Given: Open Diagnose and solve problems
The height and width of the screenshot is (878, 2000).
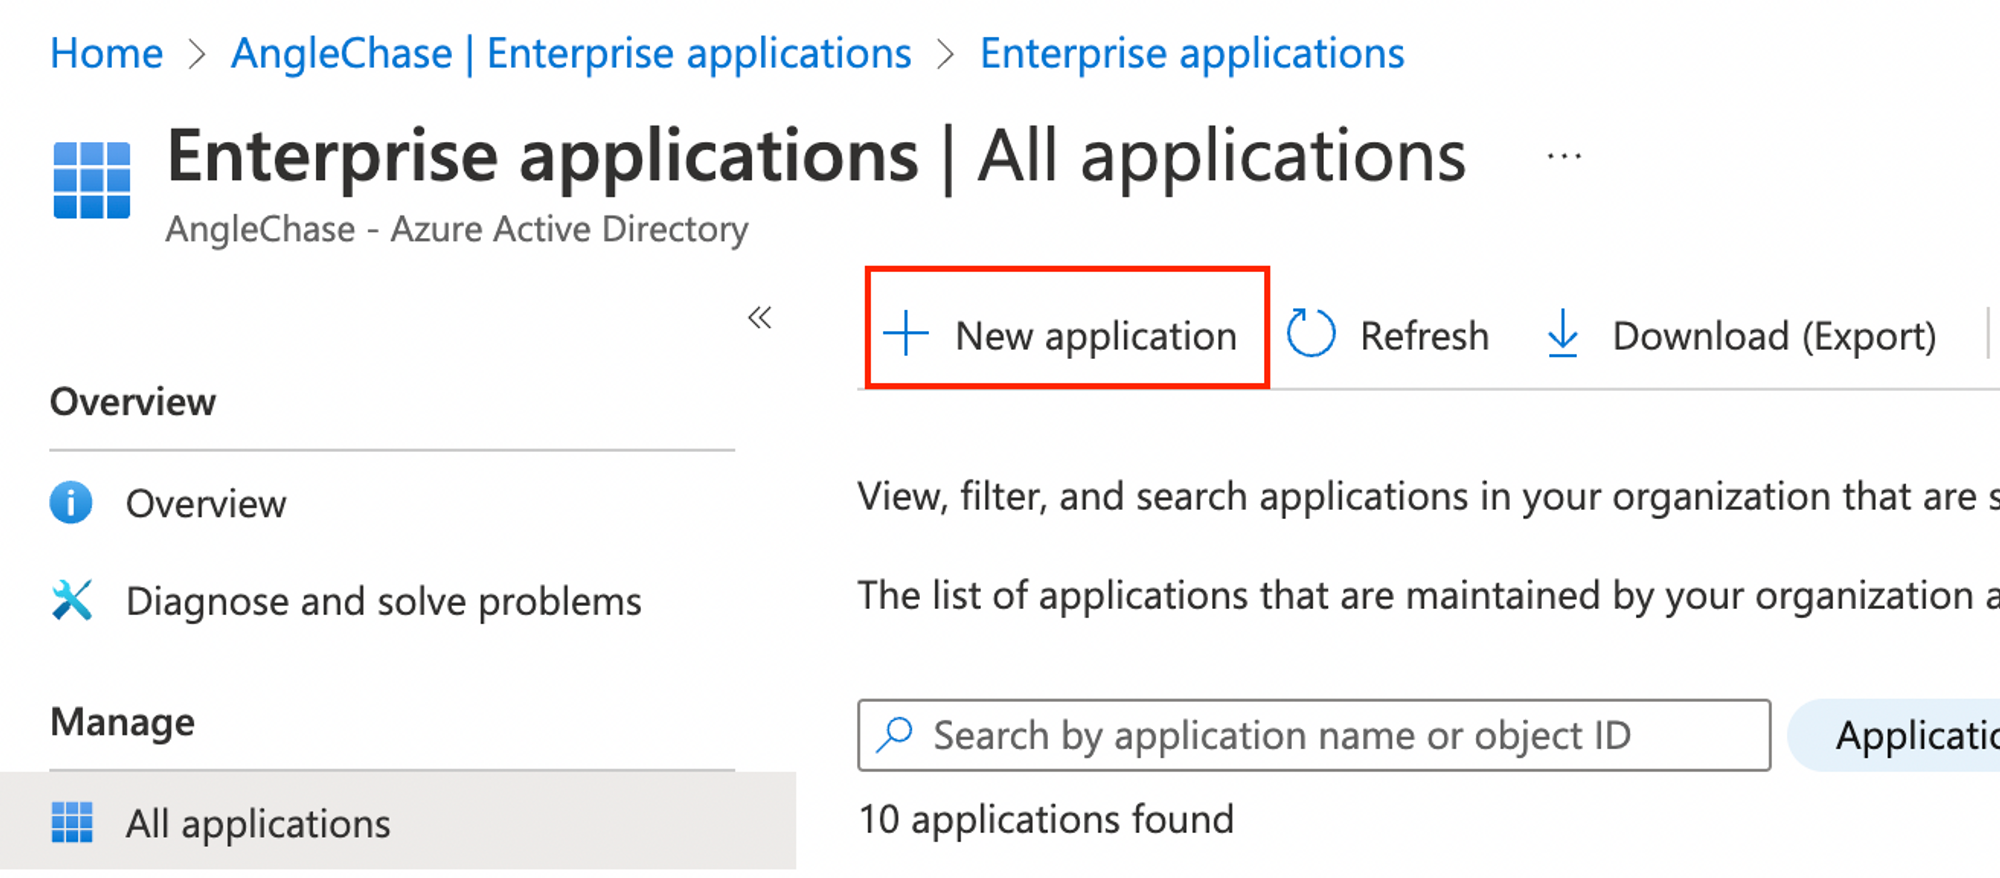Looking at the screenshot, I should pyautogui.click(x=383, y=601).
